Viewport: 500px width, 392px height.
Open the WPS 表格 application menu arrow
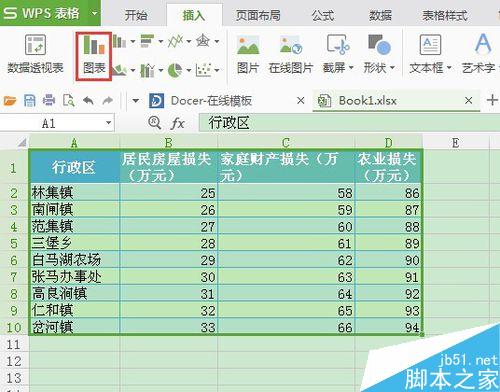pos(95,13)
